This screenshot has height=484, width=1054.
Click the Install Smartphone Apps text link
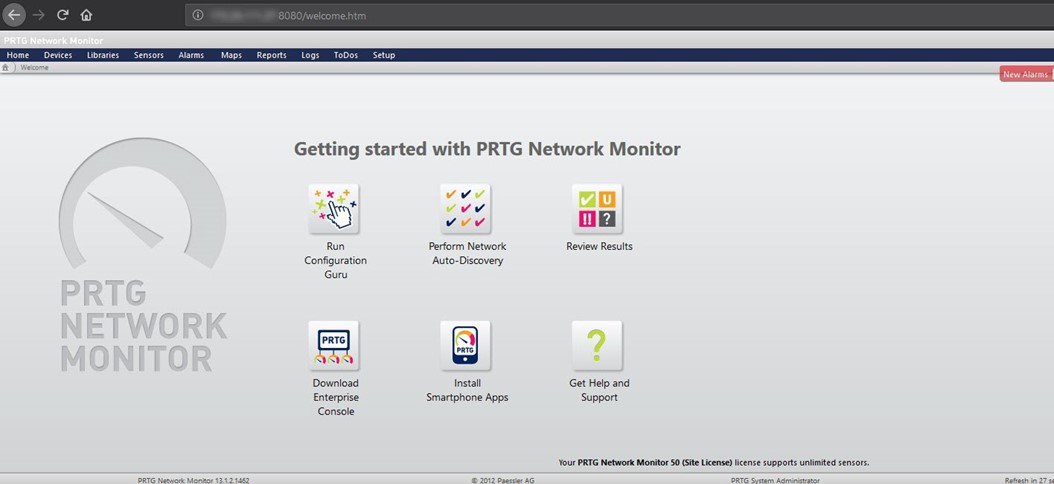click(467, 391)
